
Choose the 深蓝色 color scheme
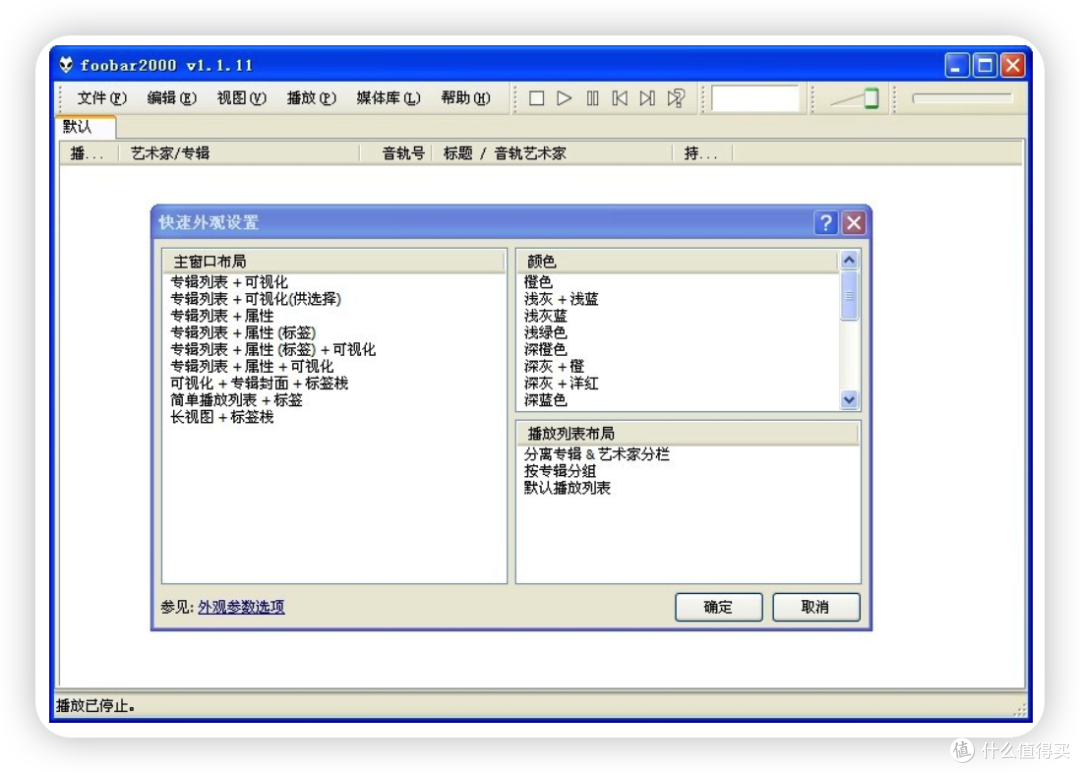(x=545, y=400)
